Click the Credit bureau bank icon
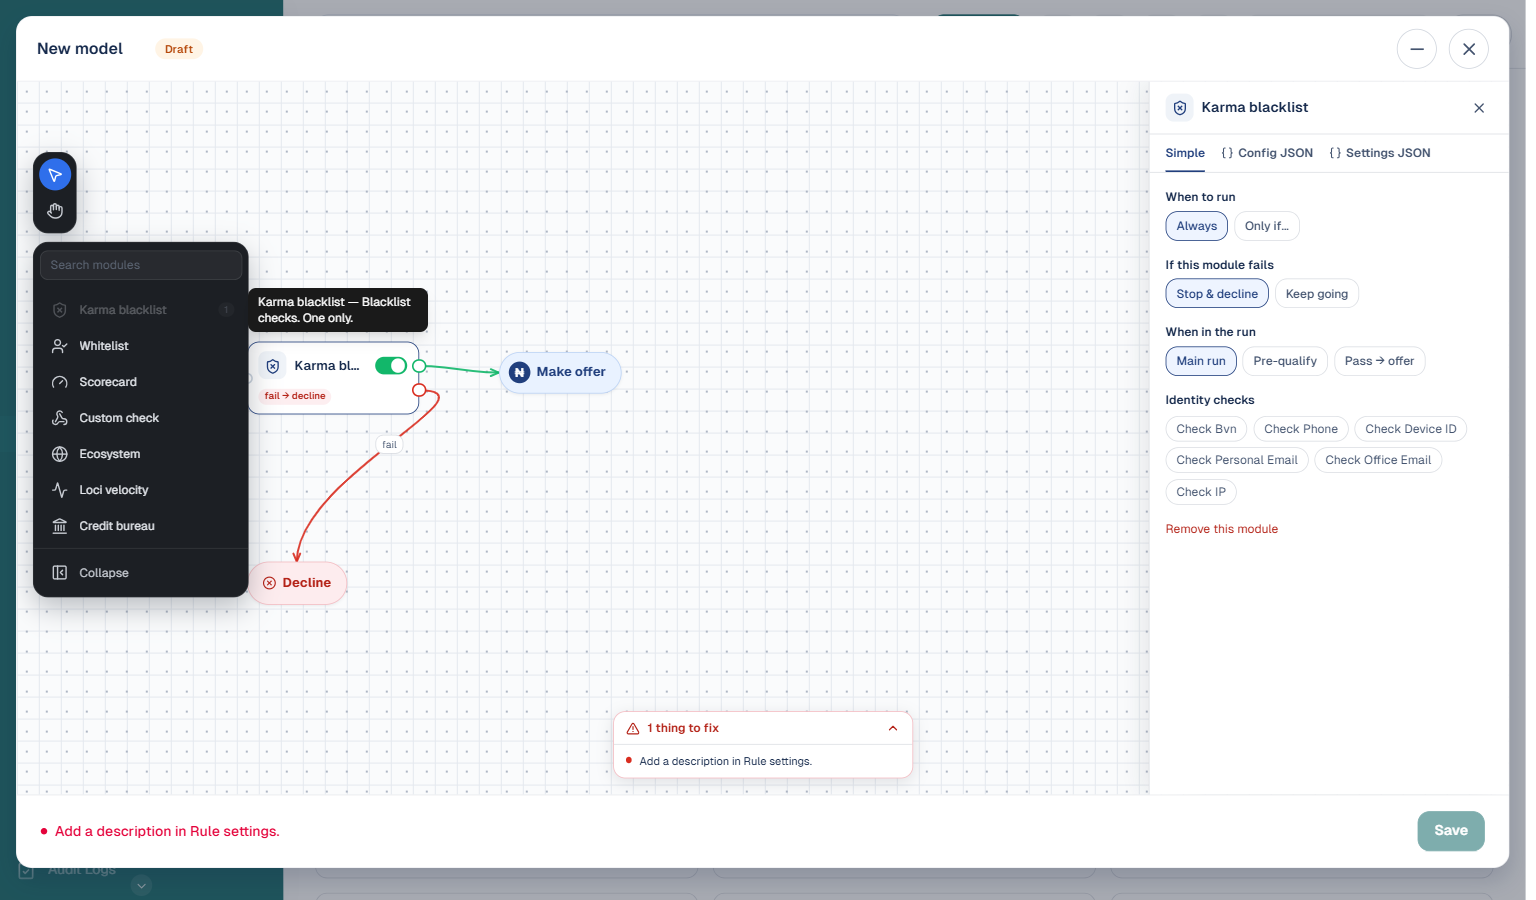 [x=60, y=526]
